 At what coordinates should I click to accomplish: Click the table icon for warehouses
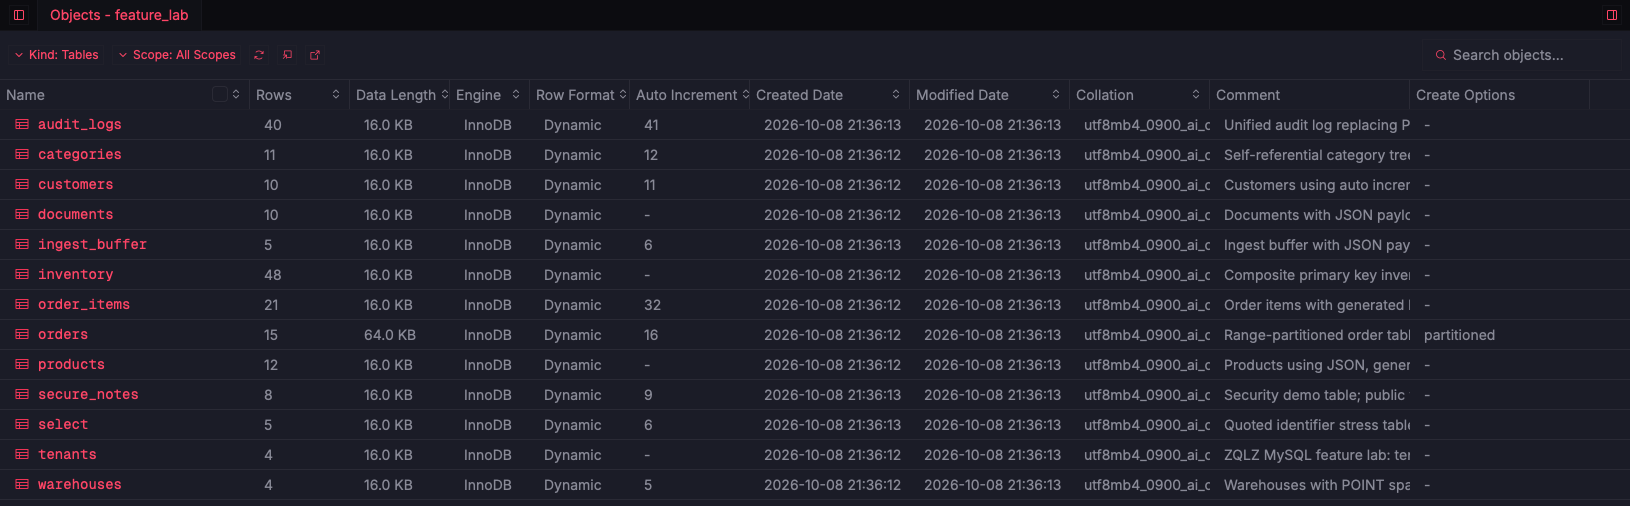(22, 485)
